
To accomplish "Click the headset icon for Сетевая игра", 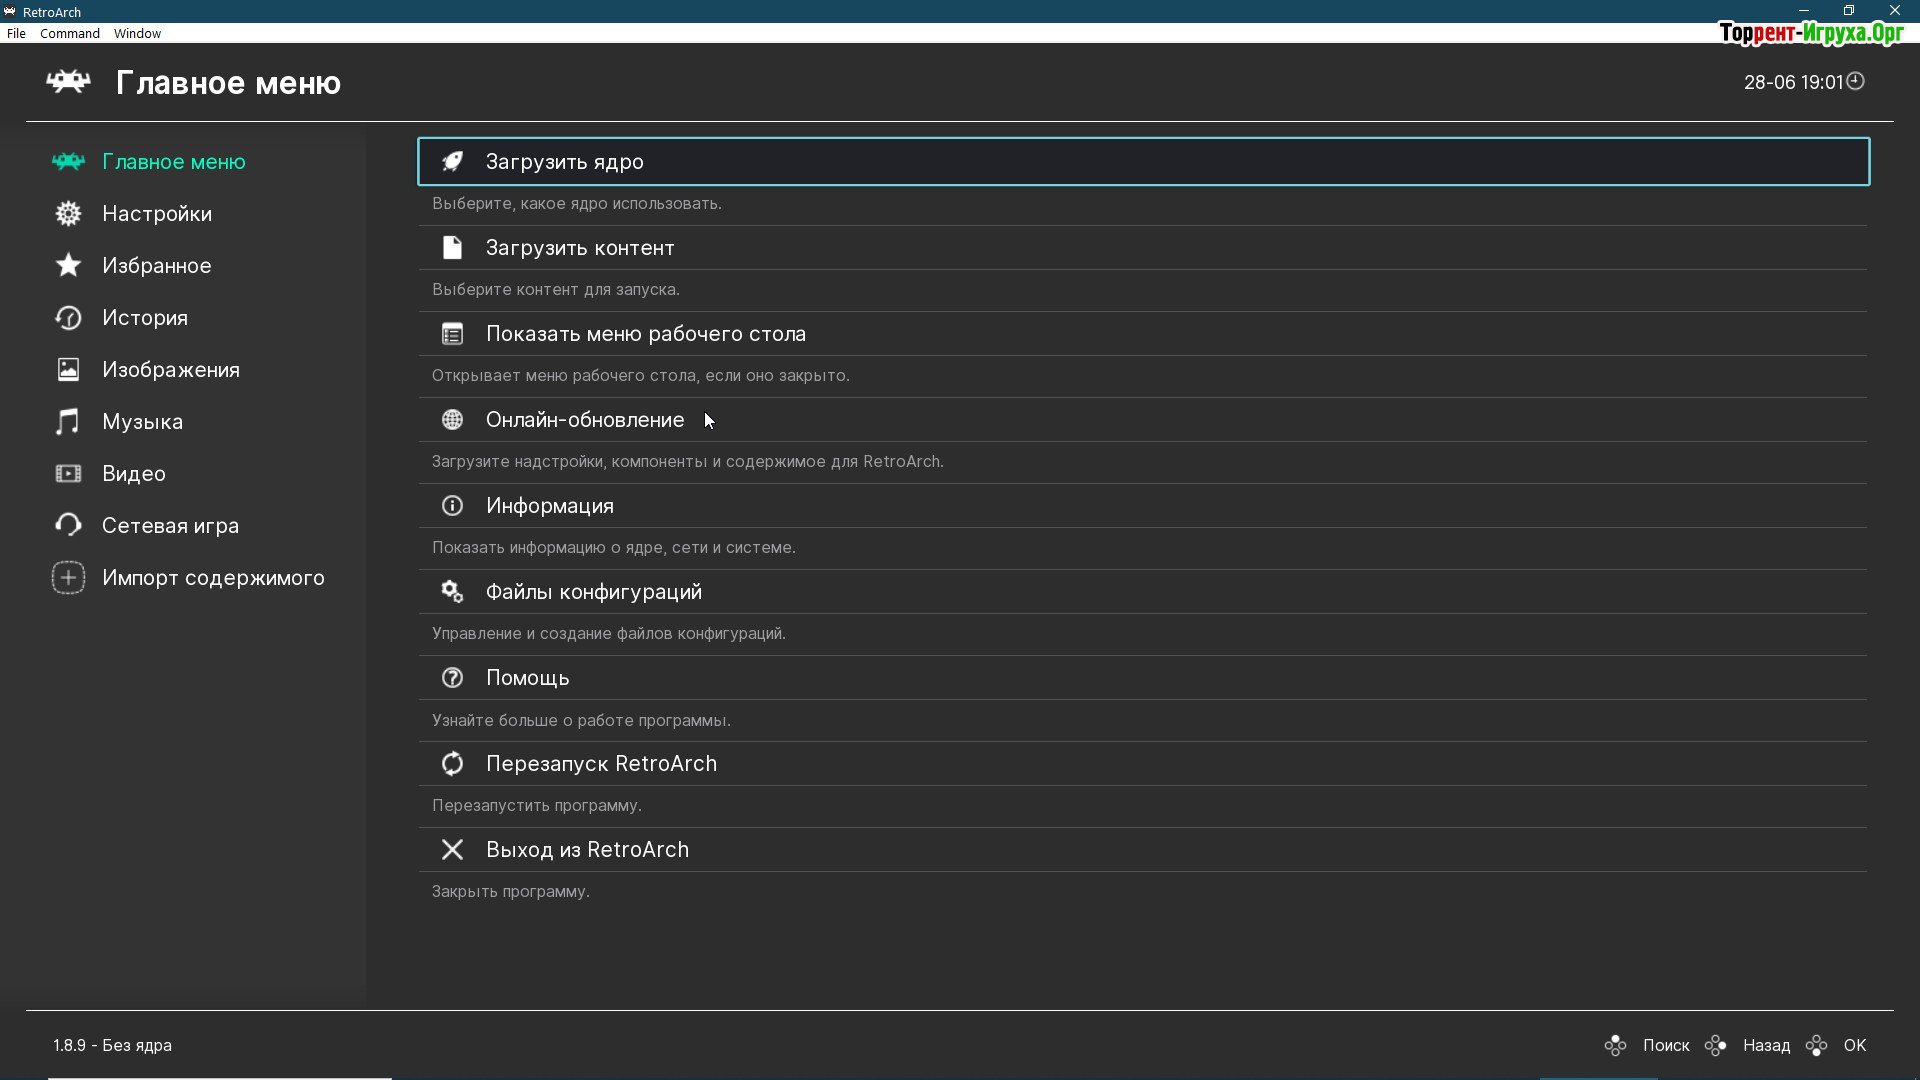I will click(x=68, y=526).
